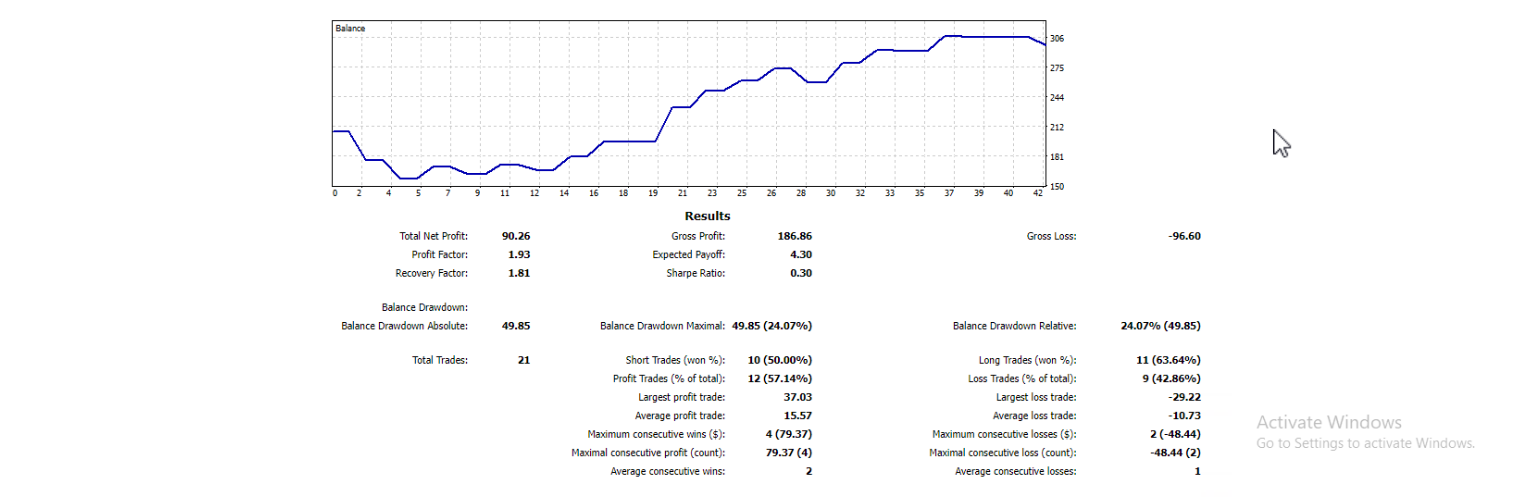Click the Profit Factor label
Viewport: 1521px width, 497px height.
[439, 255]
